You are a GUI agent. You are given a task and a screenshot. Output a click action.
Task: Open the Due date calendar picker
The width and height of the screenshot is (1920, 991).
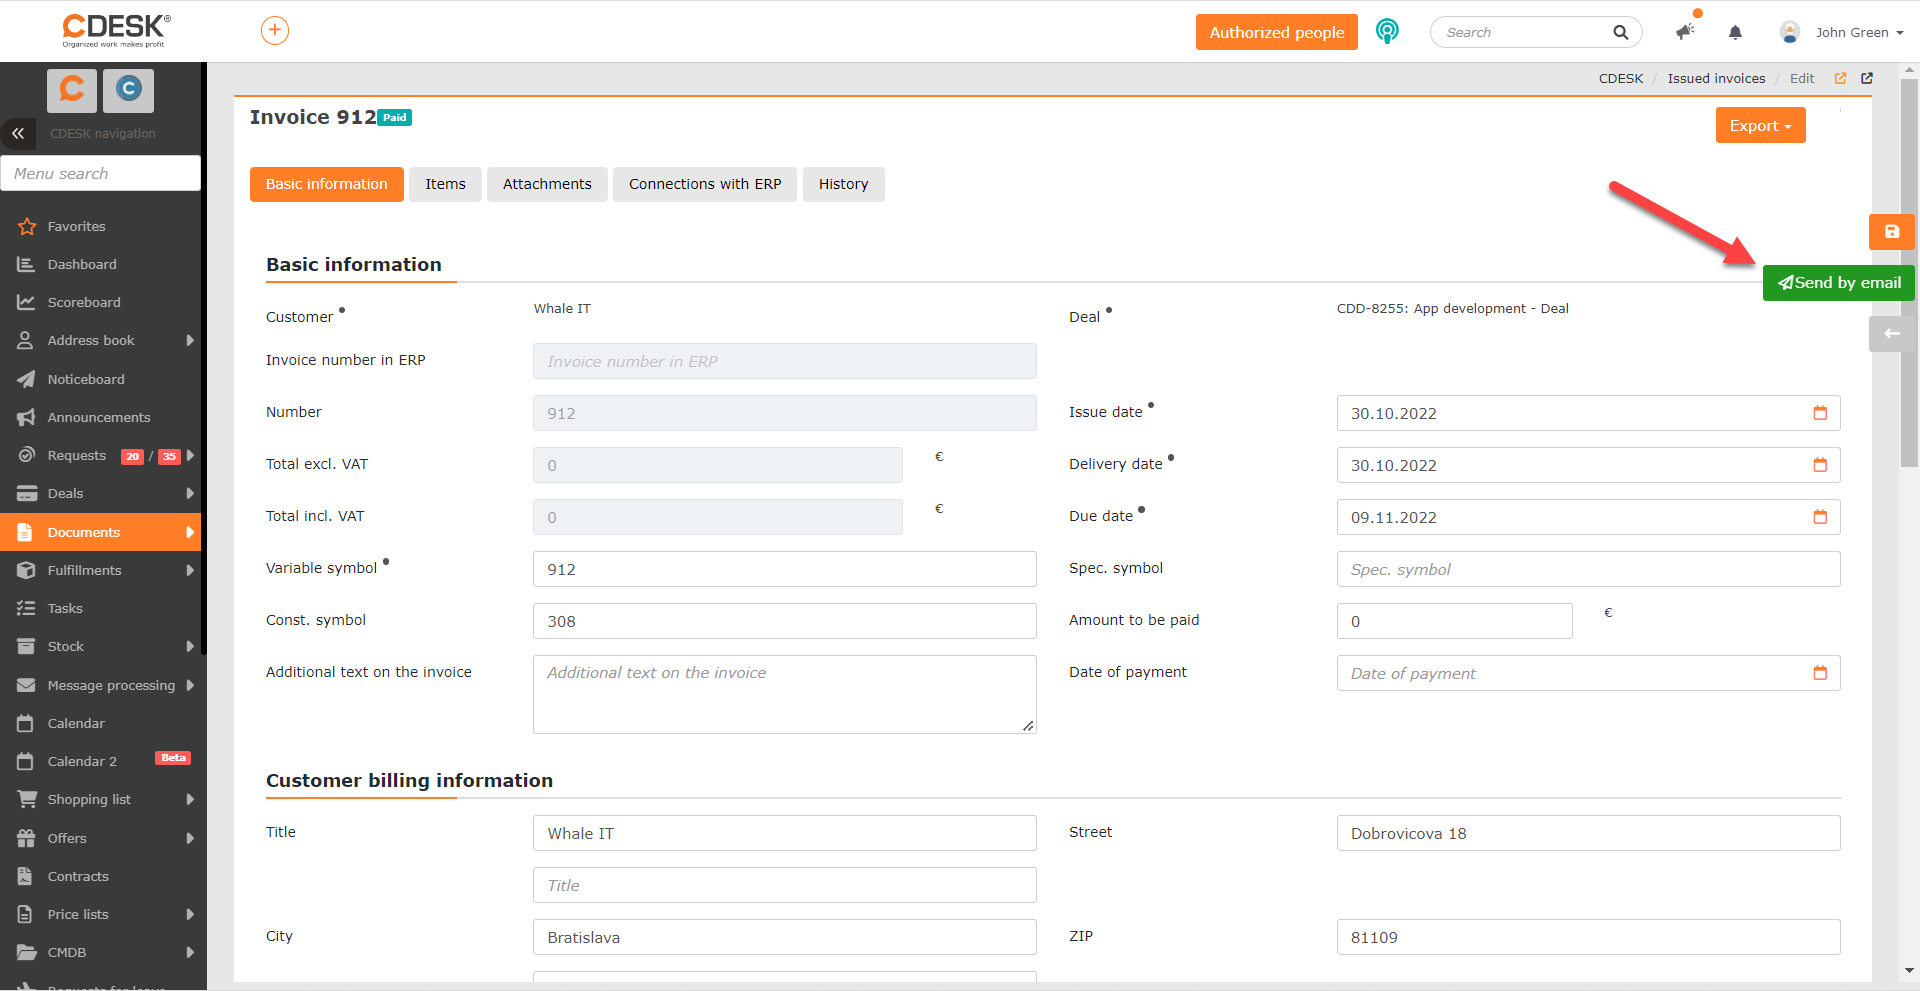coord(1820,517)
